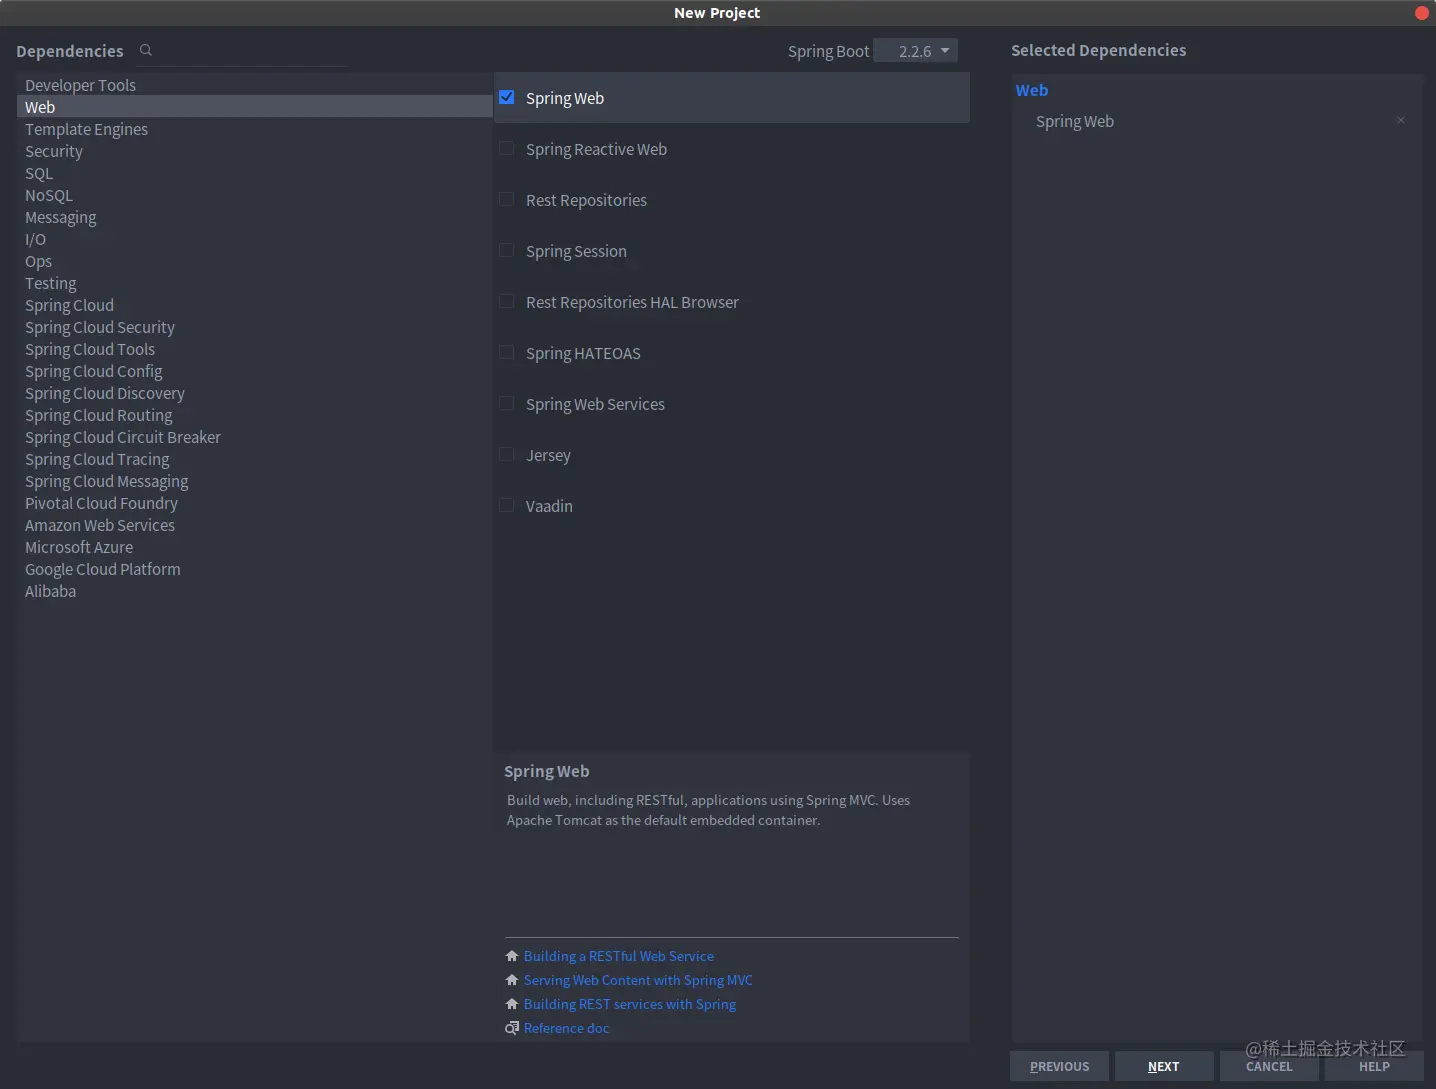
Task: Open Serving Web Content with Spring MVC link
Action: [x=638, y=980]
